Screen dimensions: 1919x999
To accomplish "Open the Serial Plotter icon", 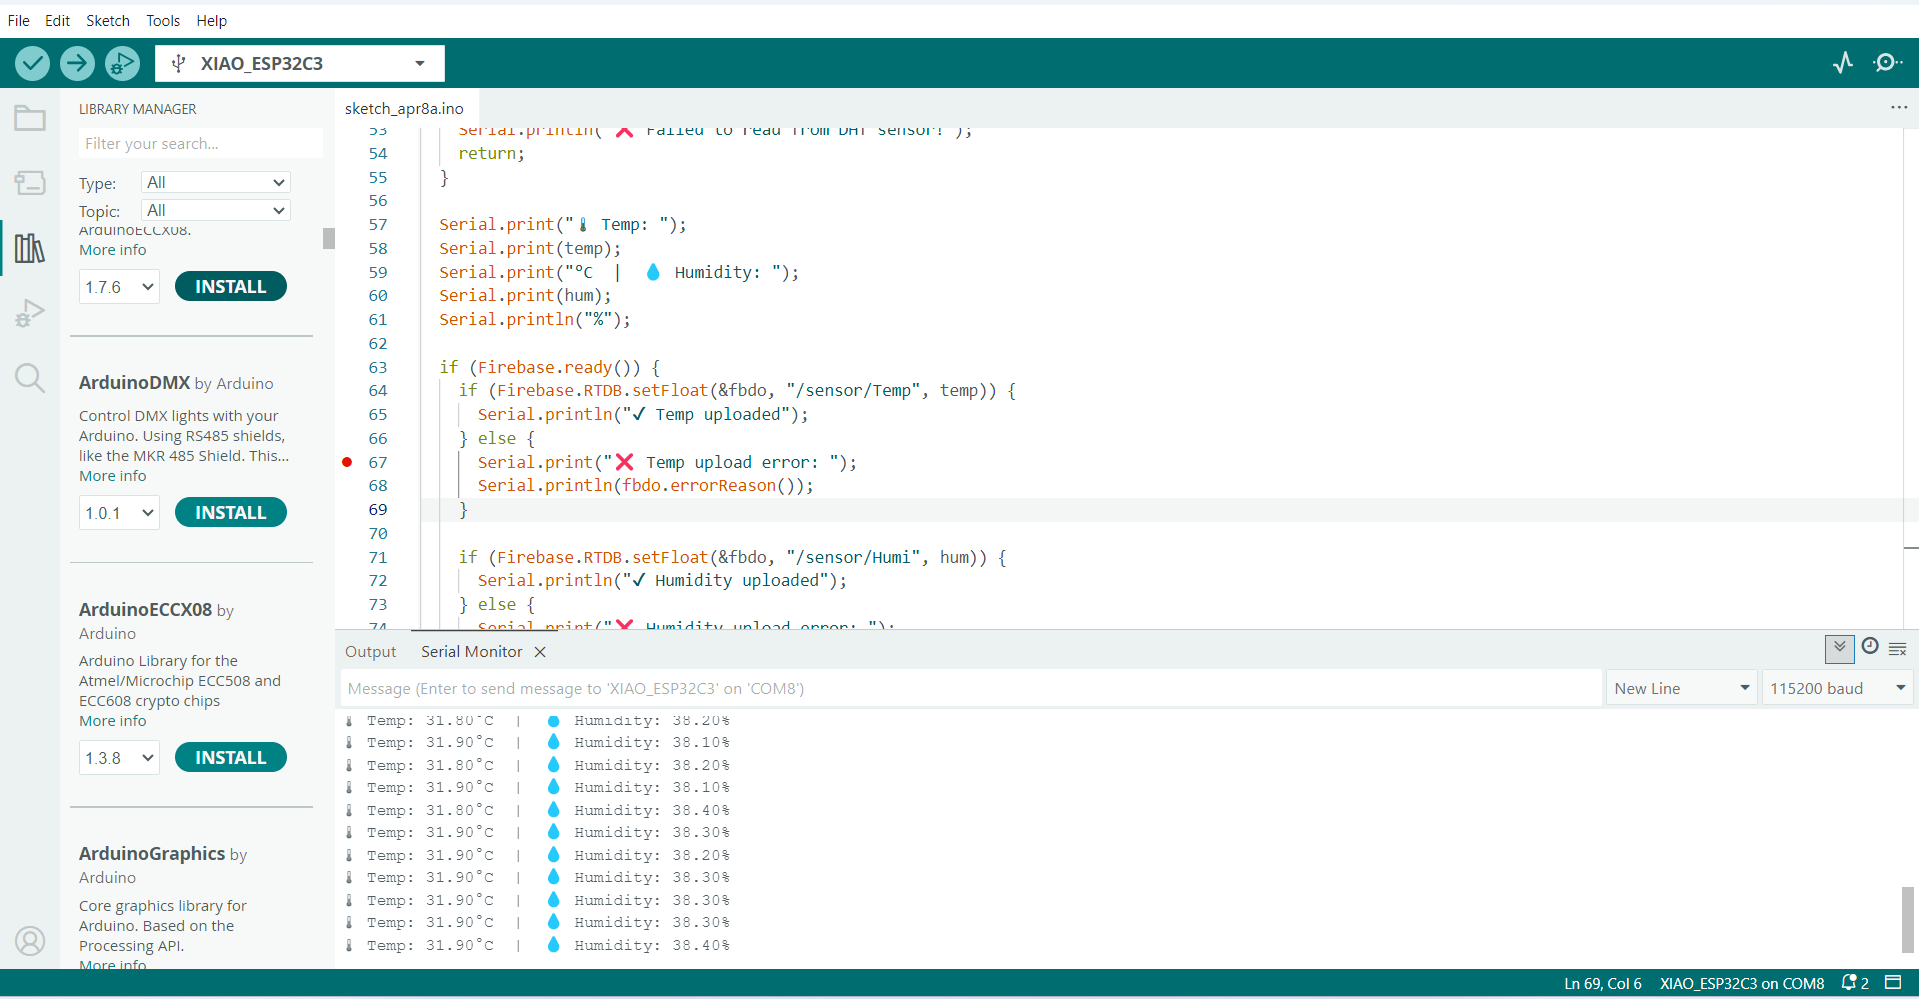I will tap(1843, 63).
